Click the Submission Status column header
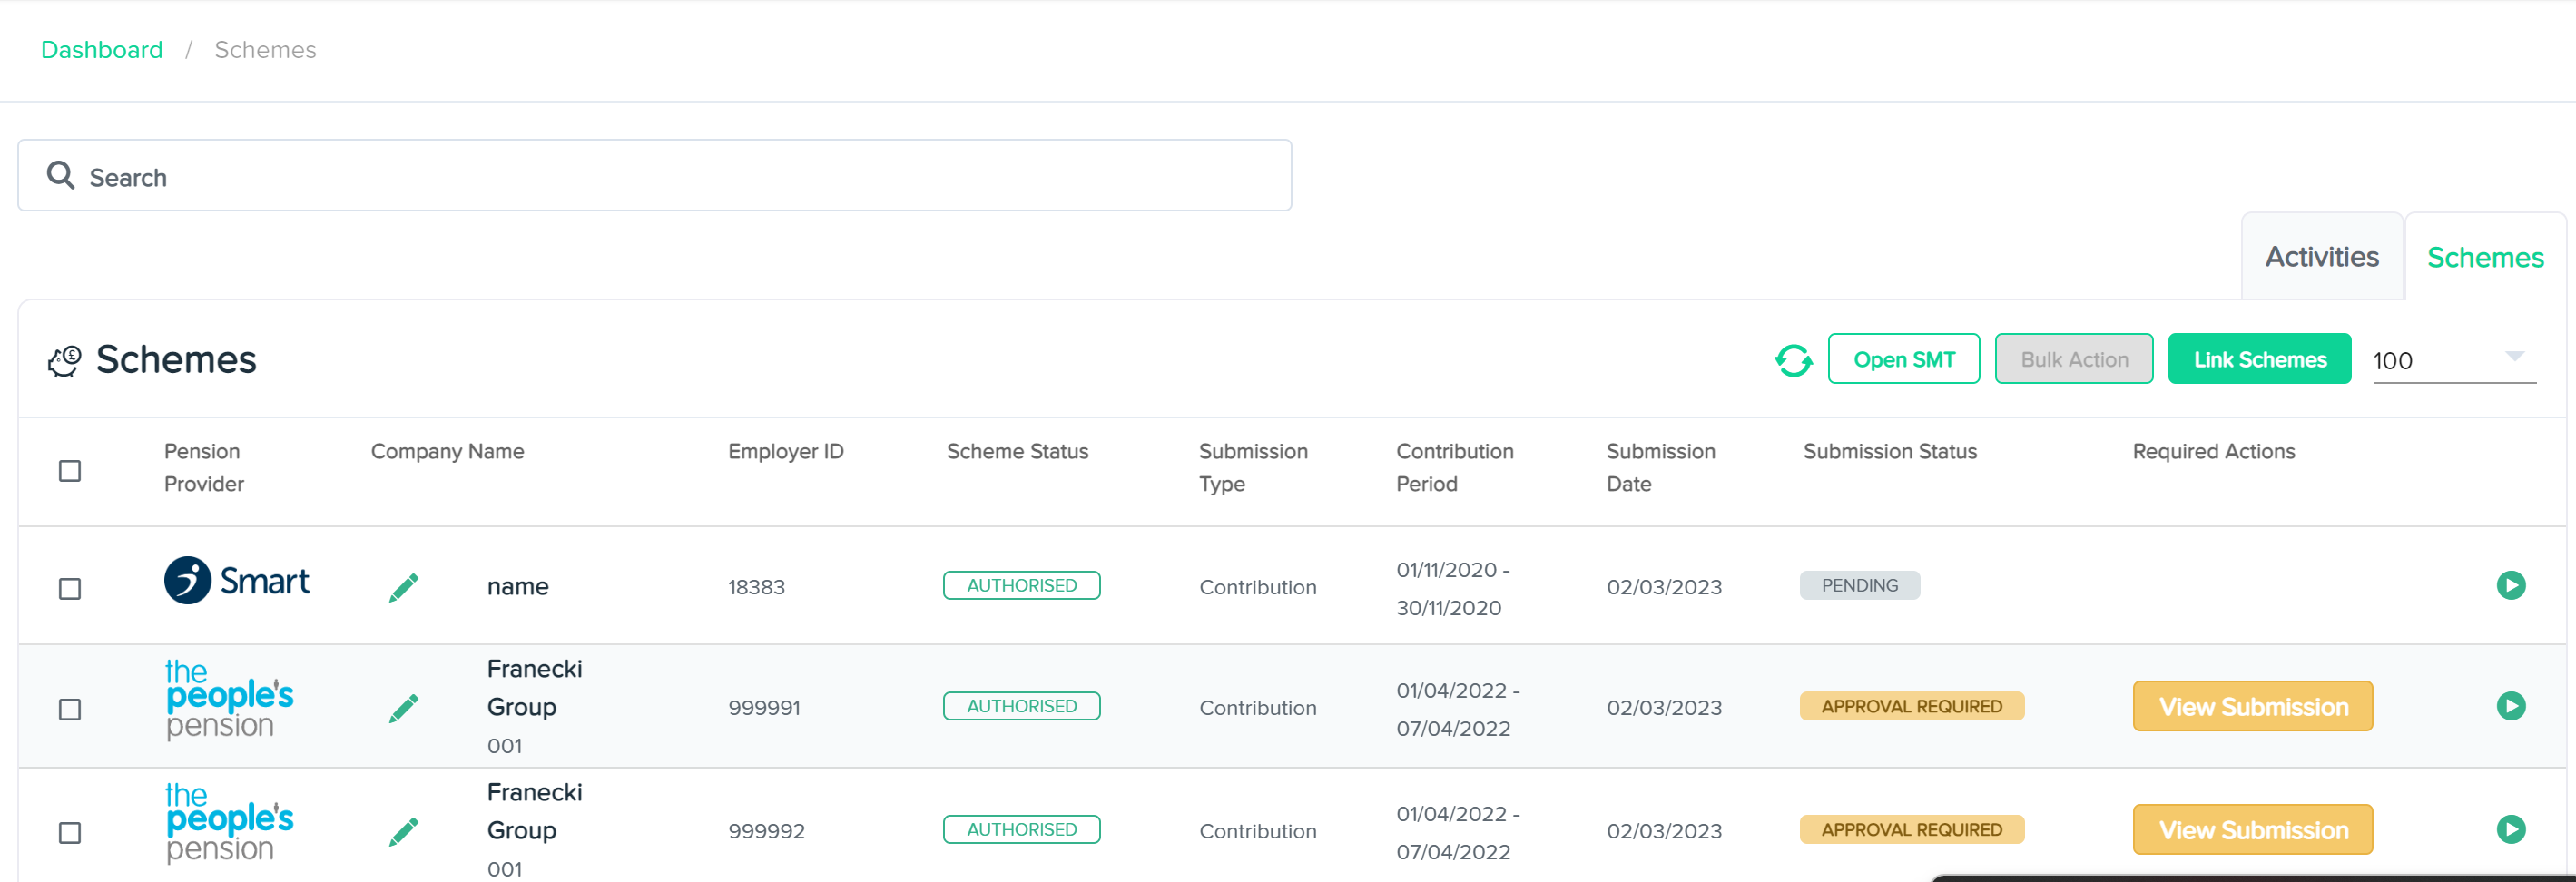Viewport: 2576px width, 882px height. point(1890,451)
